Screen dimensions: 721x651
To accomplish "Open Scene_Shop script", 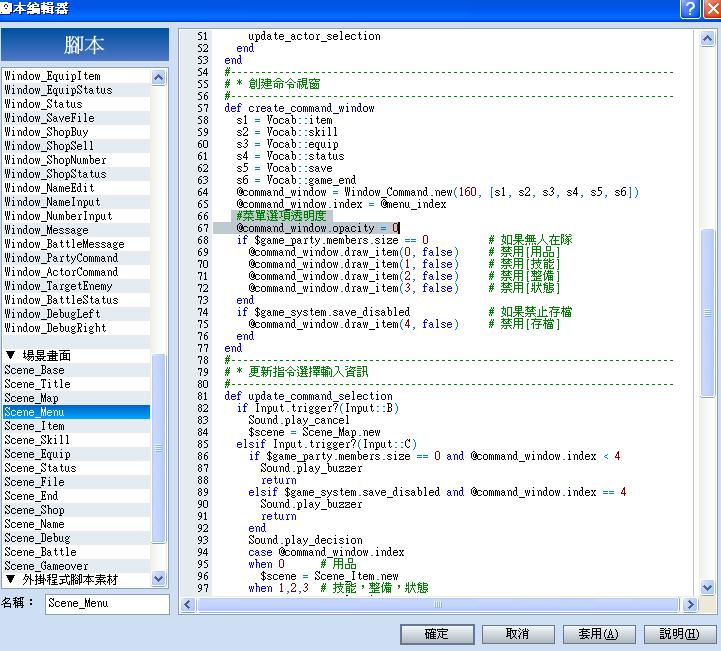I will pyautogui.click(x=76, y=510).
